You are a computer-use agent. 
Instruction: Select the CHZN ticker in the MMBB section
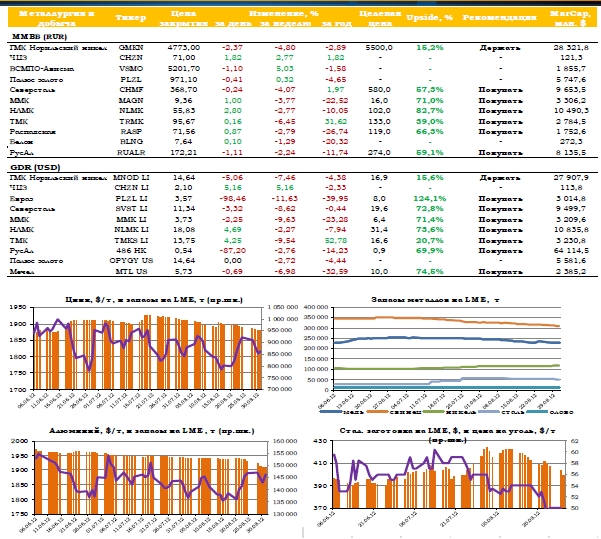point(131,58)
